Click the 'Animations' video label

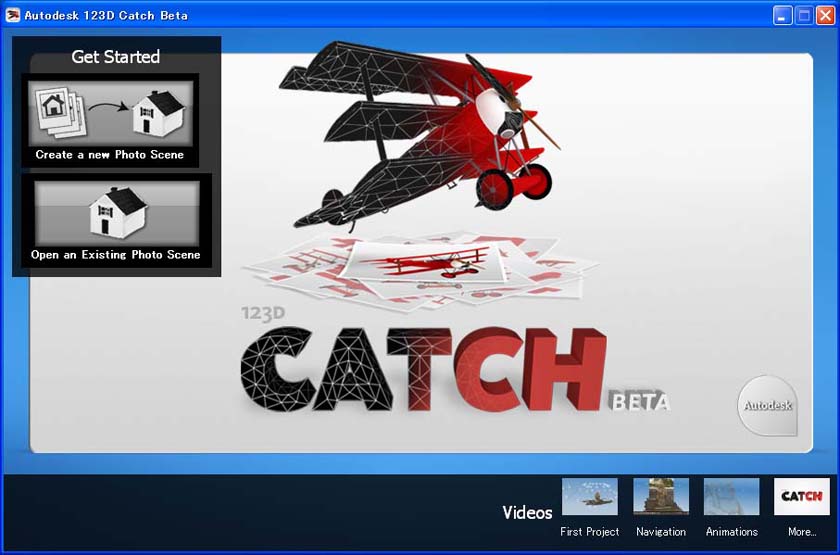coord(731,532)
